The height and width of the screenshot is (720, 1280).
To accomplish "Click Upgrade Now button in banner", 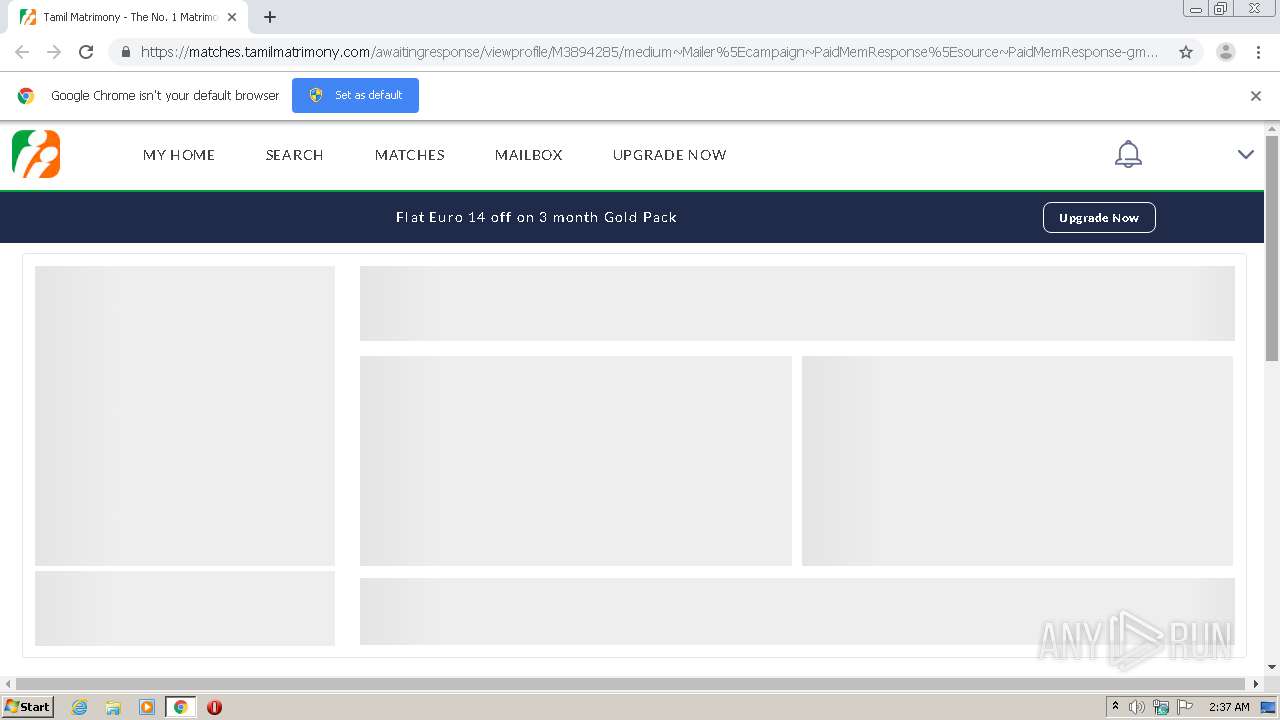I will coord(1099,218).
